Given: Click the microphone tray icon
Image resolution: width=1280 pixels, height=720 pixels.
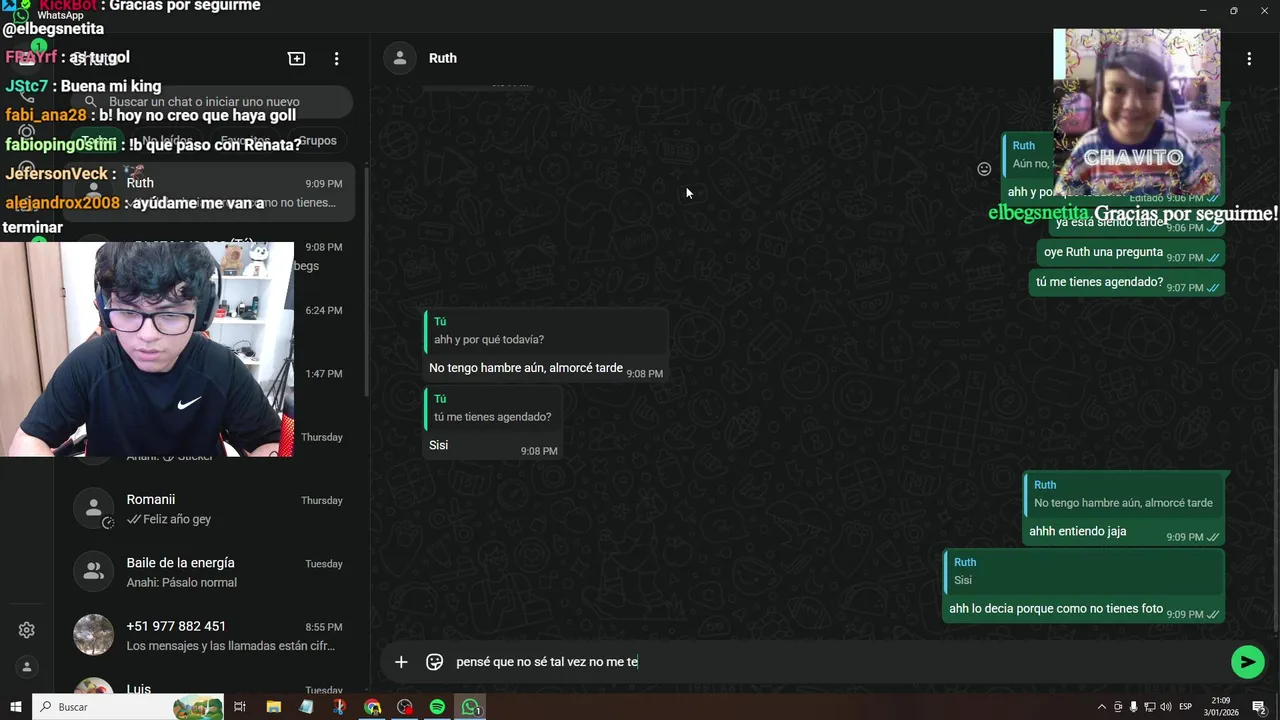Looking at the screenshot, I should [1133, 707].
